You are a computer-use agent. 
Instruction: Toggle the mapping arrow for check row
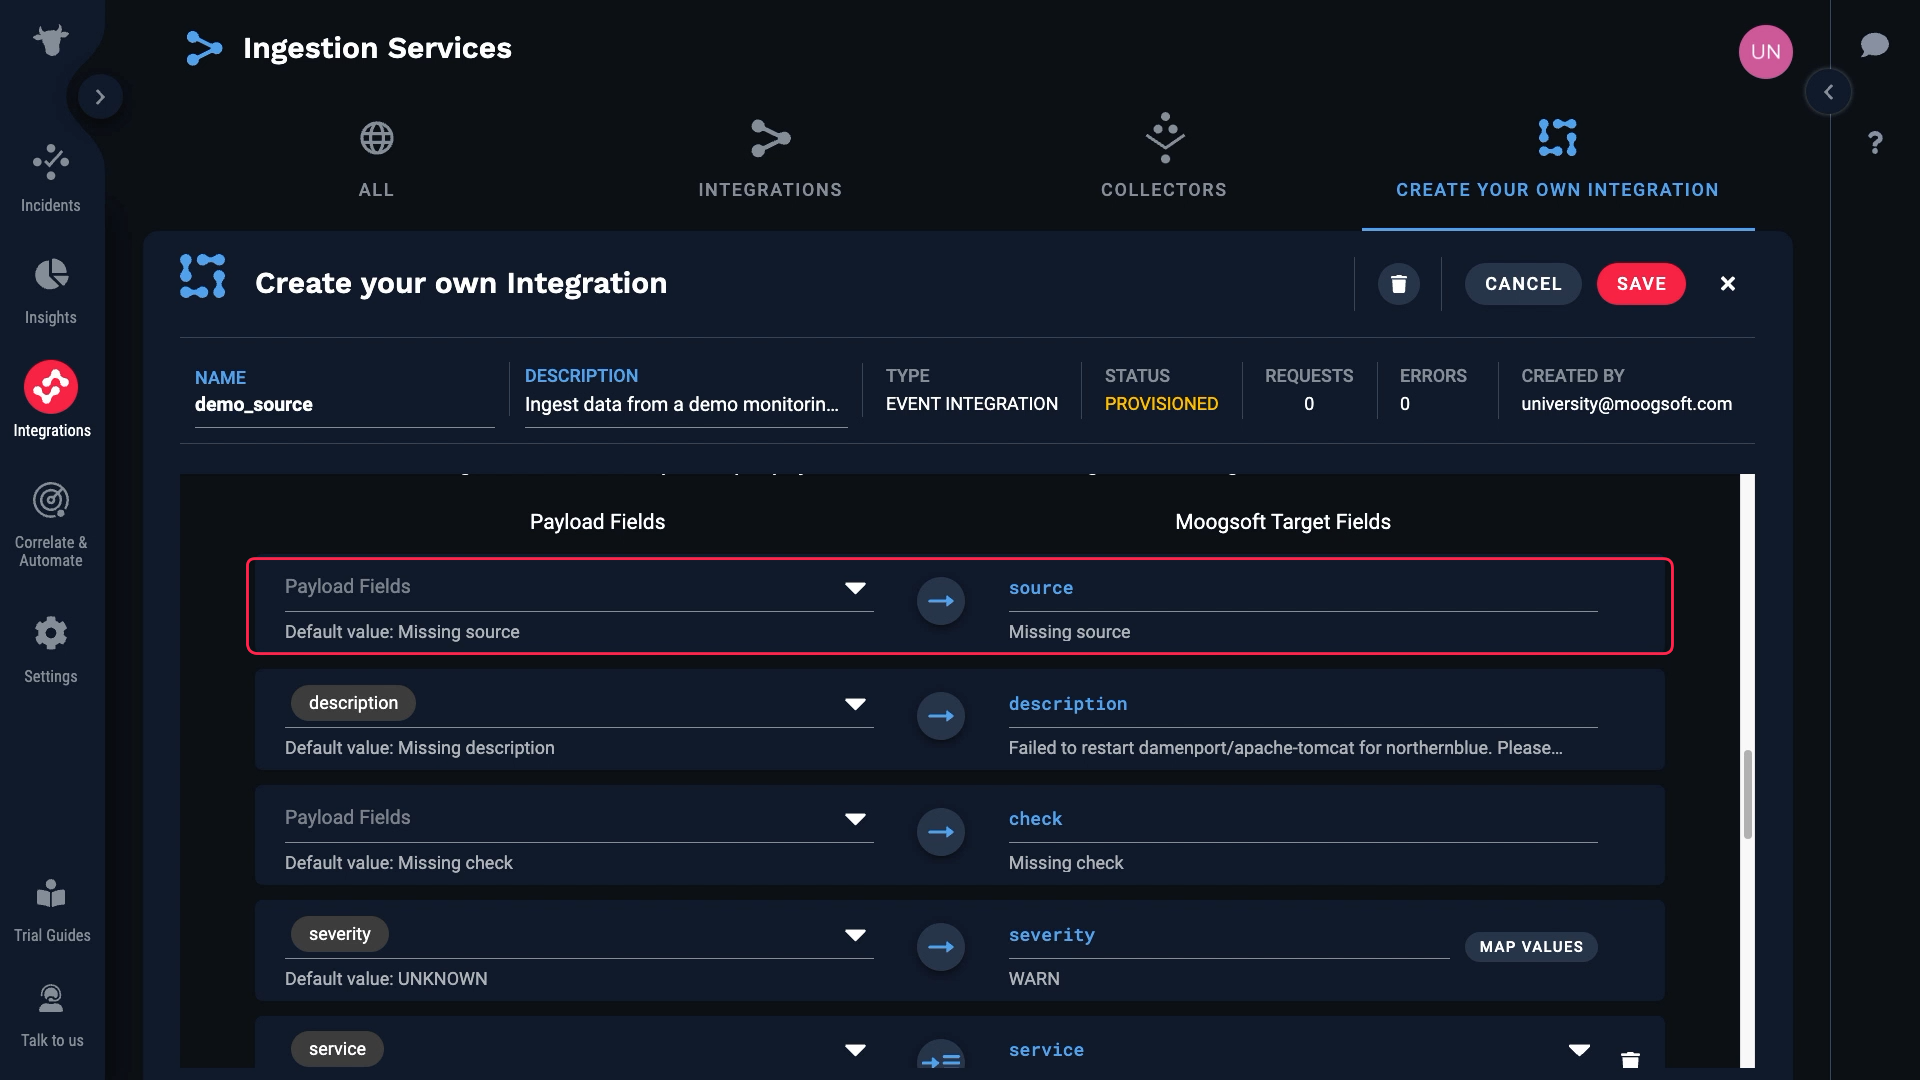(x=941, y=832)
